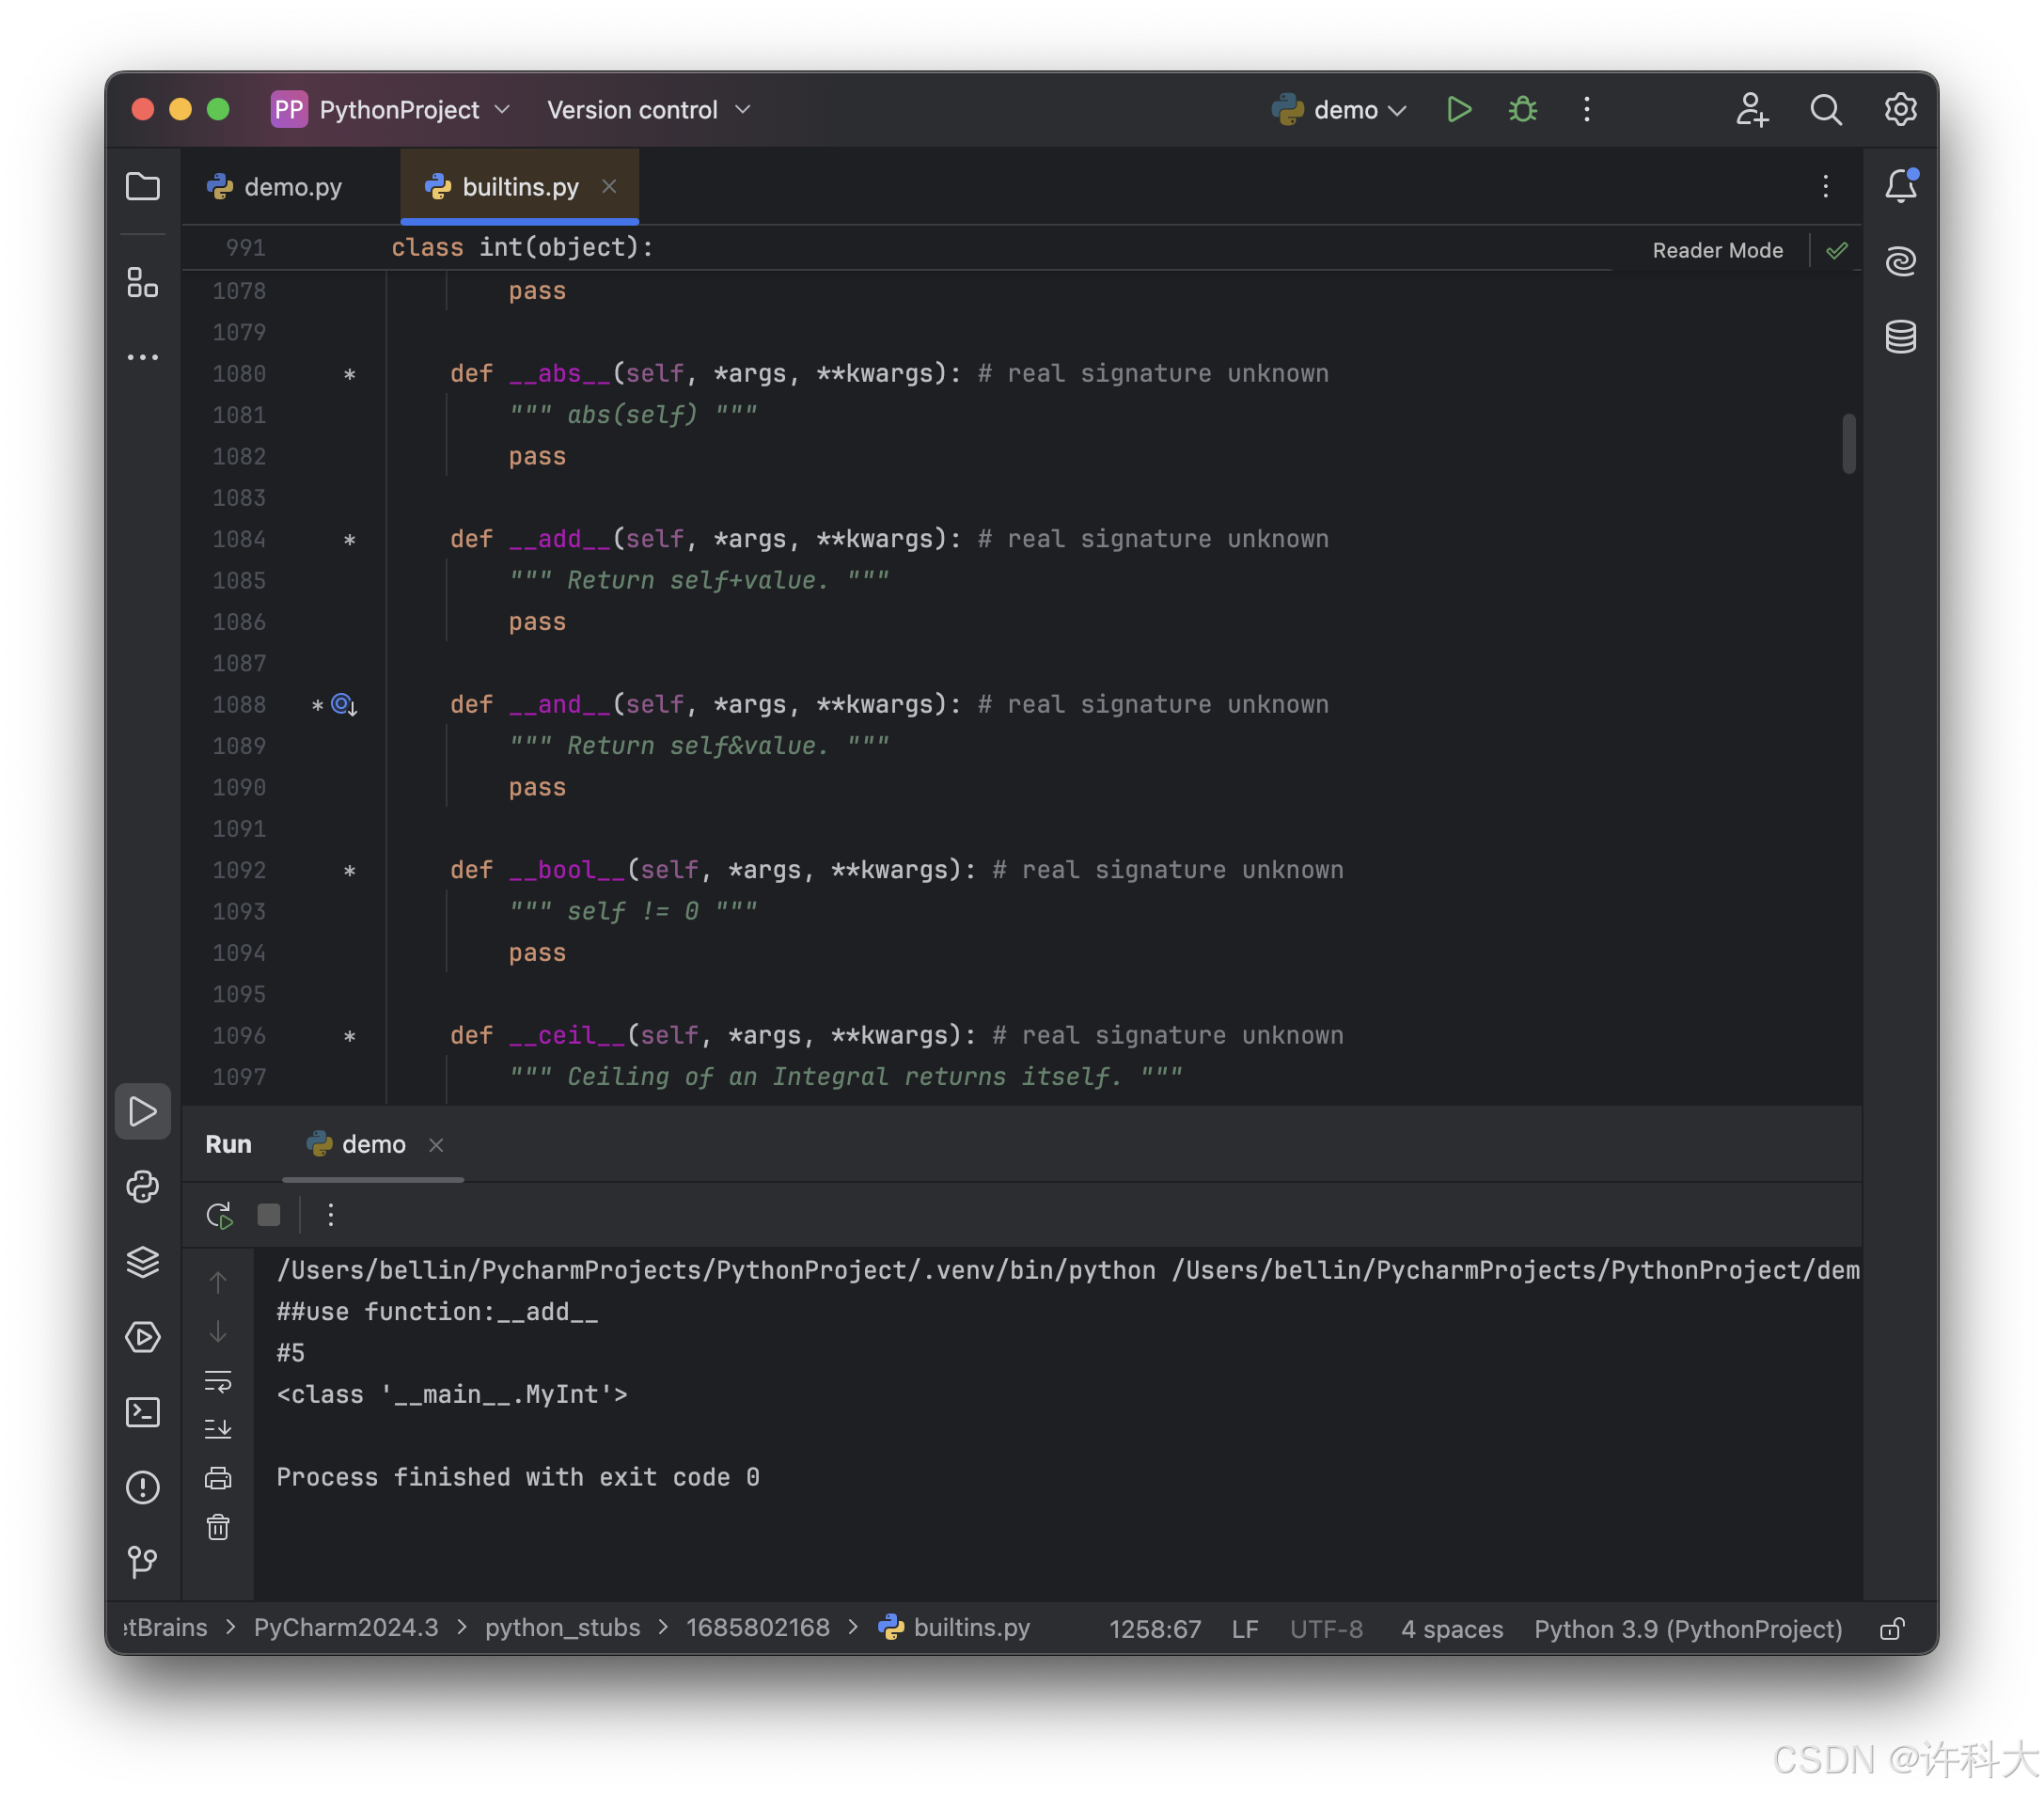Close the builtins.py tab

tap(609, 186)
